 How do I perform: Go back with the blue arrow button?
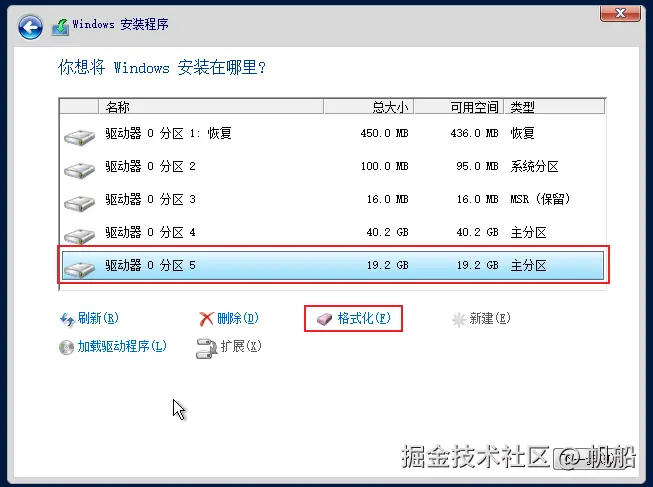point(30,27)
